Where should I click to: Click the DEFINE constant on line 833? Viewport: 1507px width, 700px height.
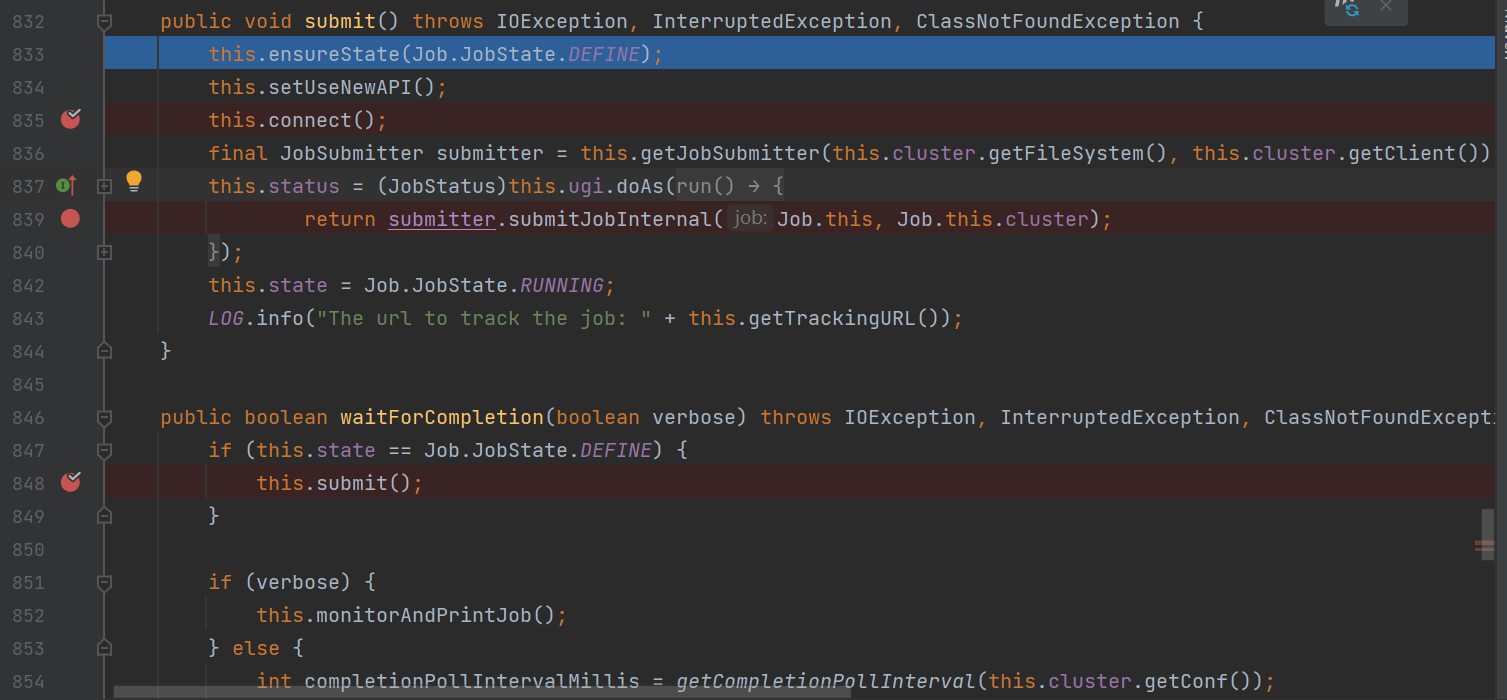pyautogui.click(x=604, y=54)
